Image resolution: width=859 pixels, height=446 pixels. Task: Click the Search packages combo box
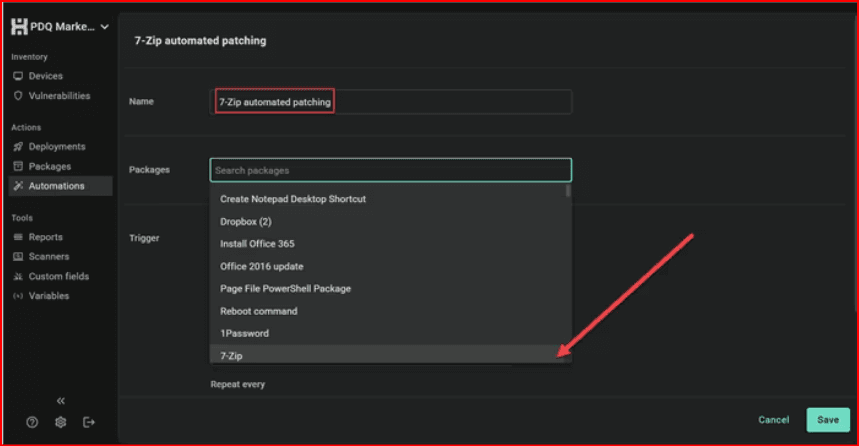(x=390, y=170)
